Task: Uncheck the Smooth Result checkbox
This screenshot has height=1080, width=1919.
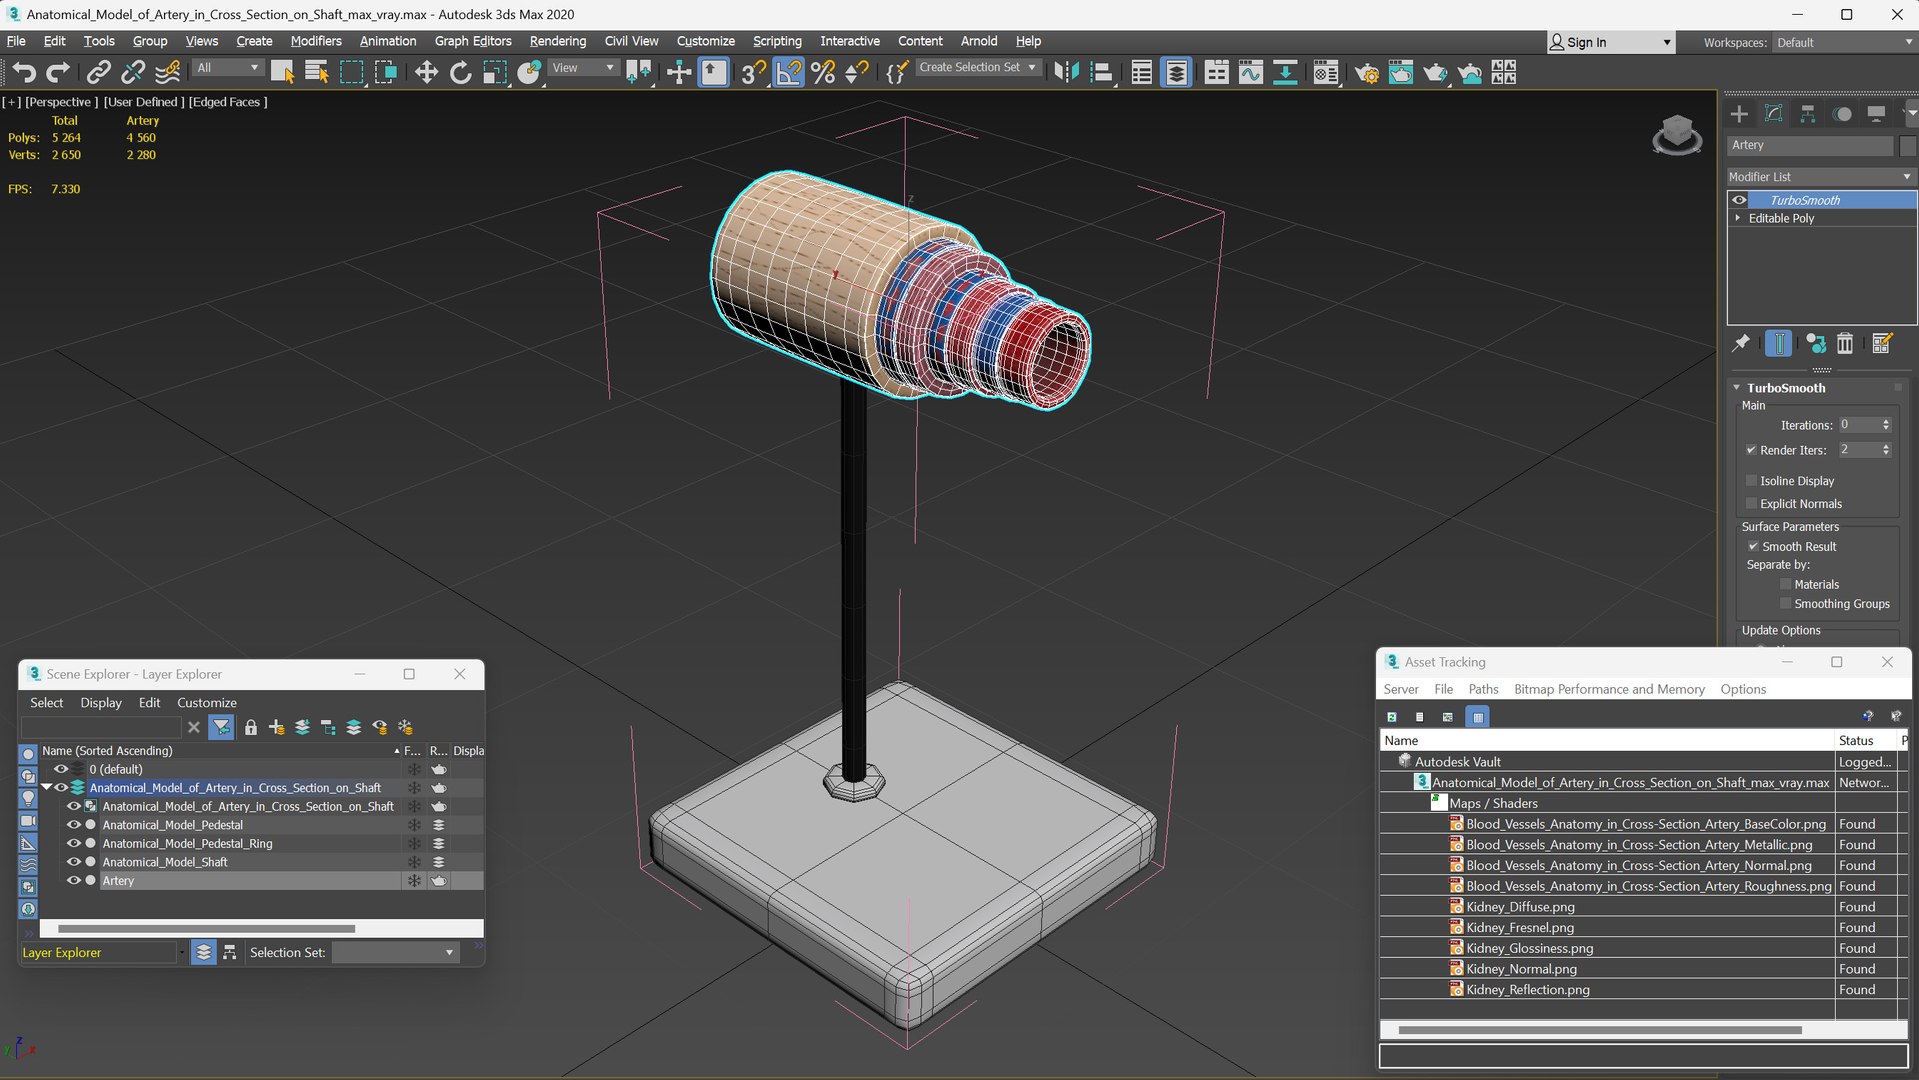Action: click(x=1753, y=546)
